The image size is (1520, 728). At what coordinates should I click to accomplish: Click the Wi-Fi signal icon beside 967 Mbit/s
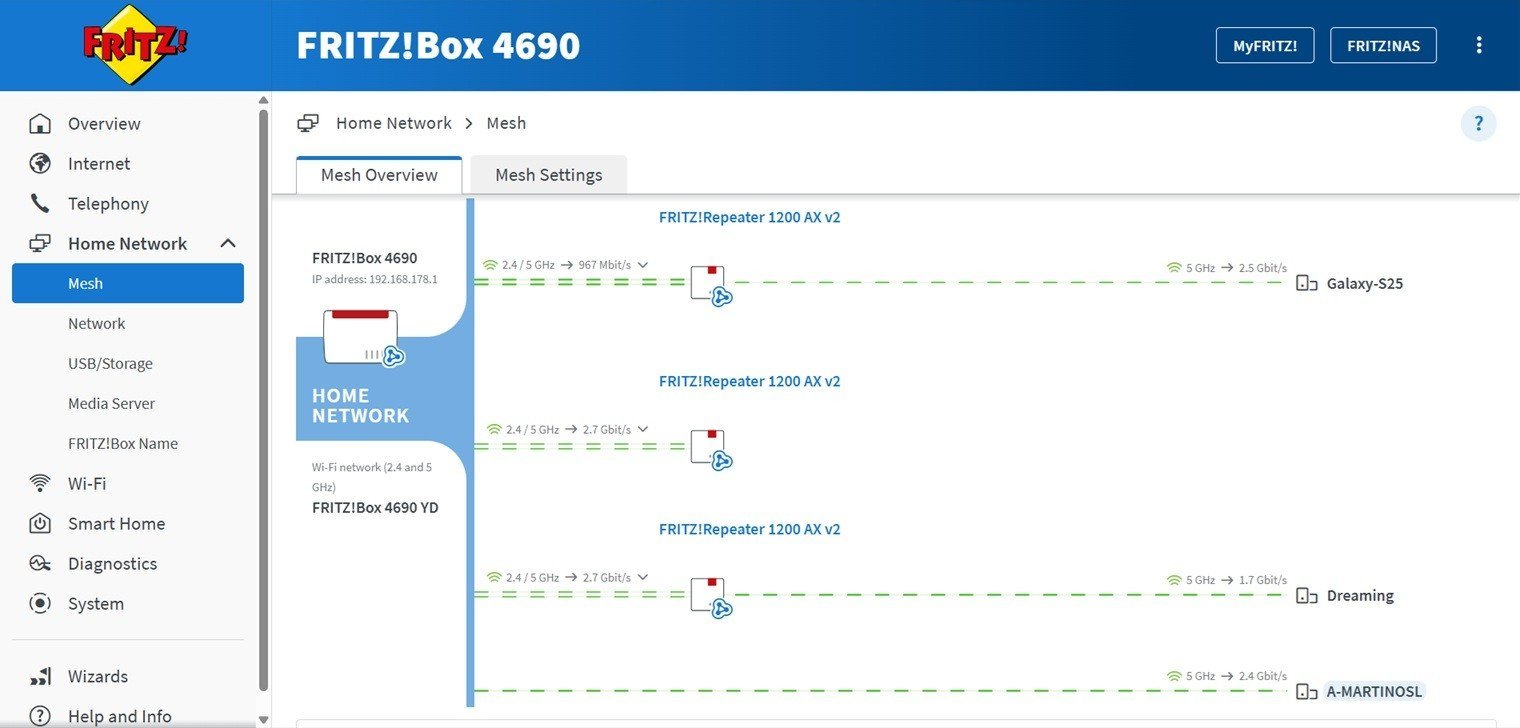point(491,265)
